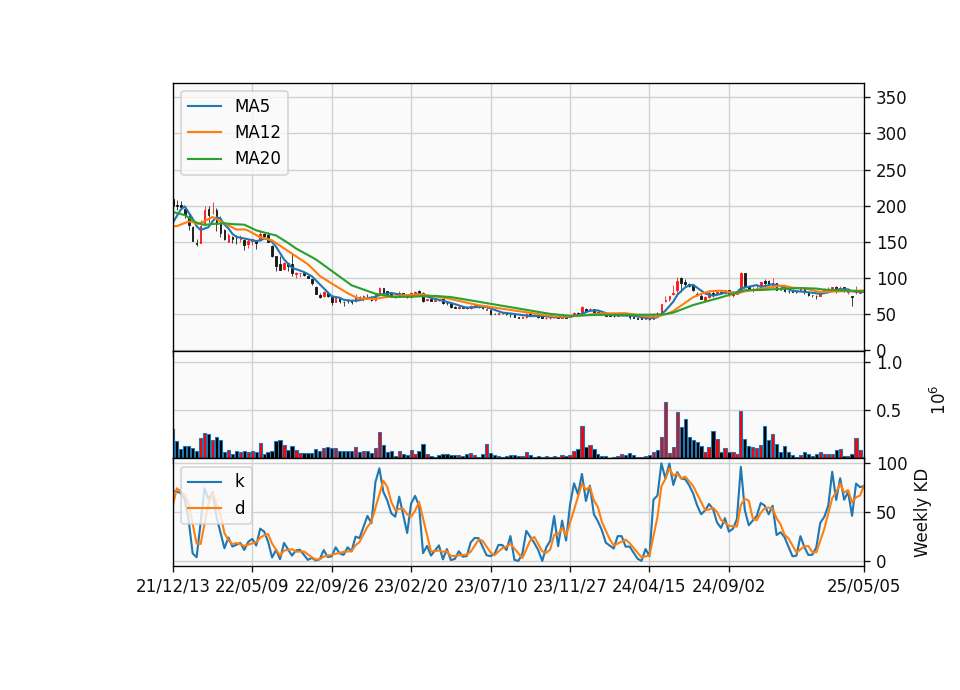
Task: Click the 200 price axis label
Action: click(891, 207)
